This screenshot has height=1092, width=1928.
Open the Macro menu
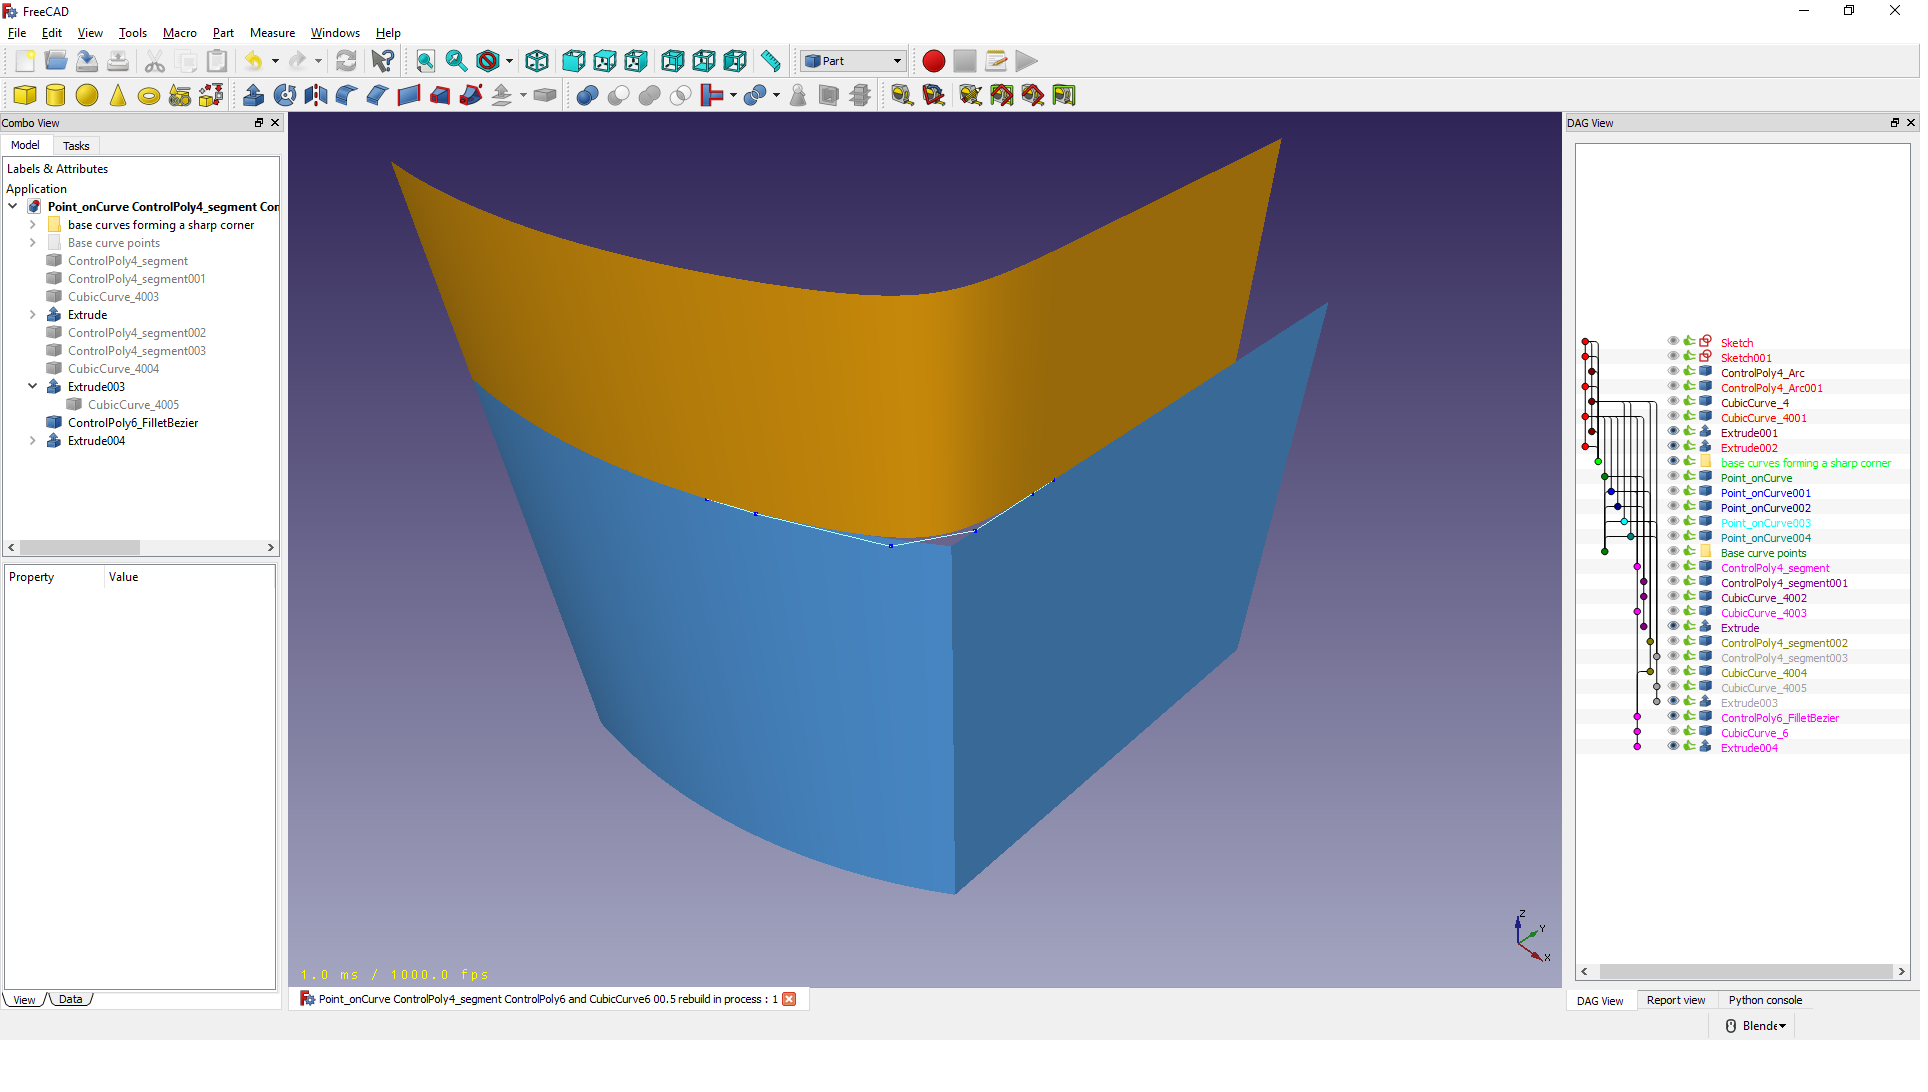click(x=179, y=33)
